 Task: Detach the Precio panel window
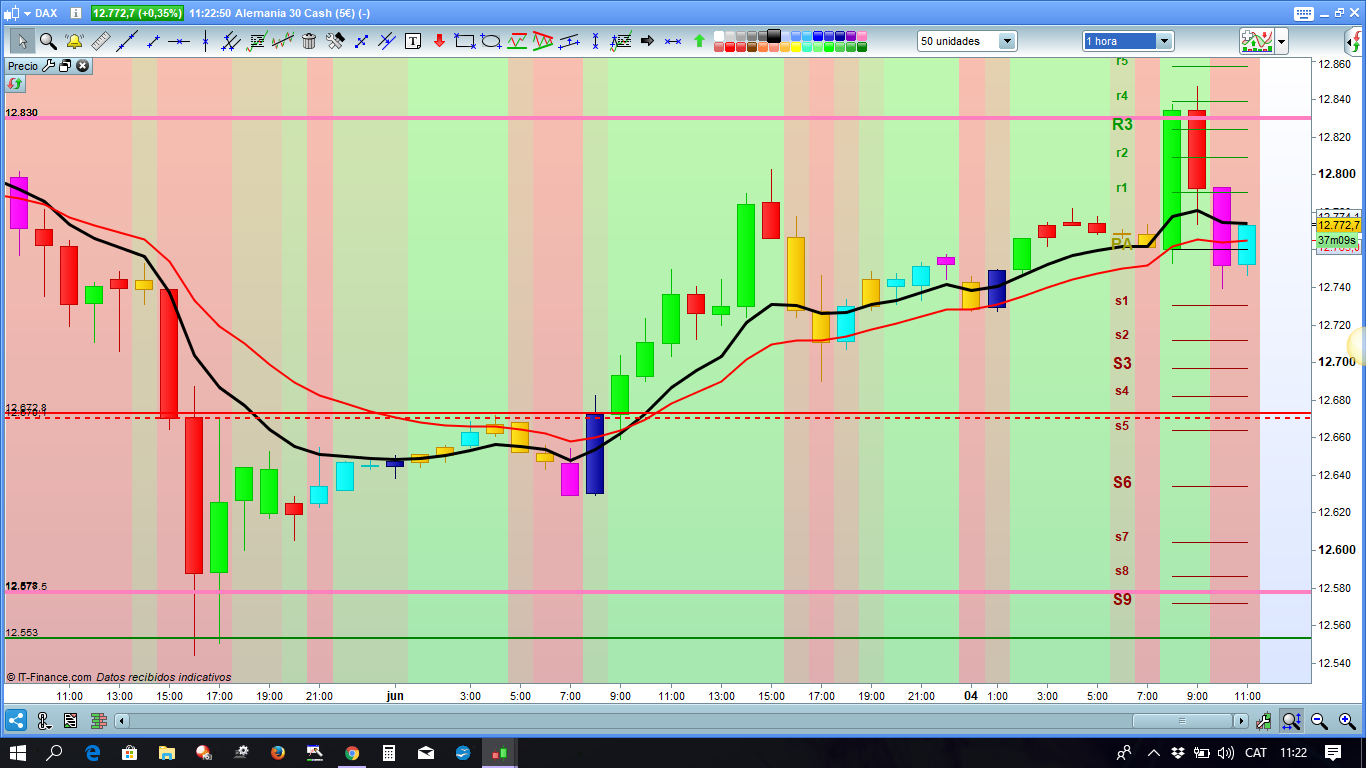click(65, 66)
